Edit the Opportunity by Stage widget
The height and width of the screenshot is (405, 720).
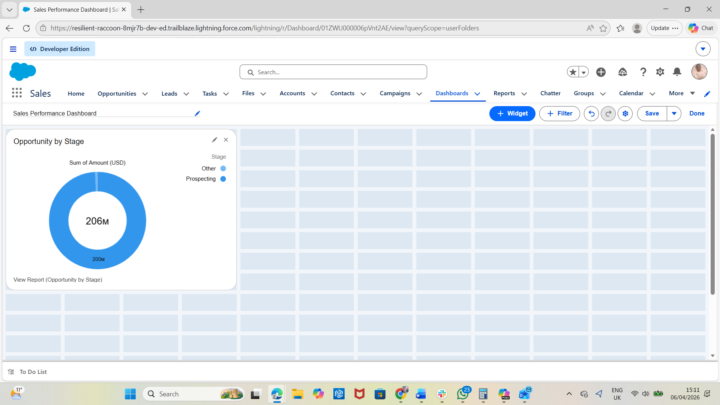(x=214, y=140)
